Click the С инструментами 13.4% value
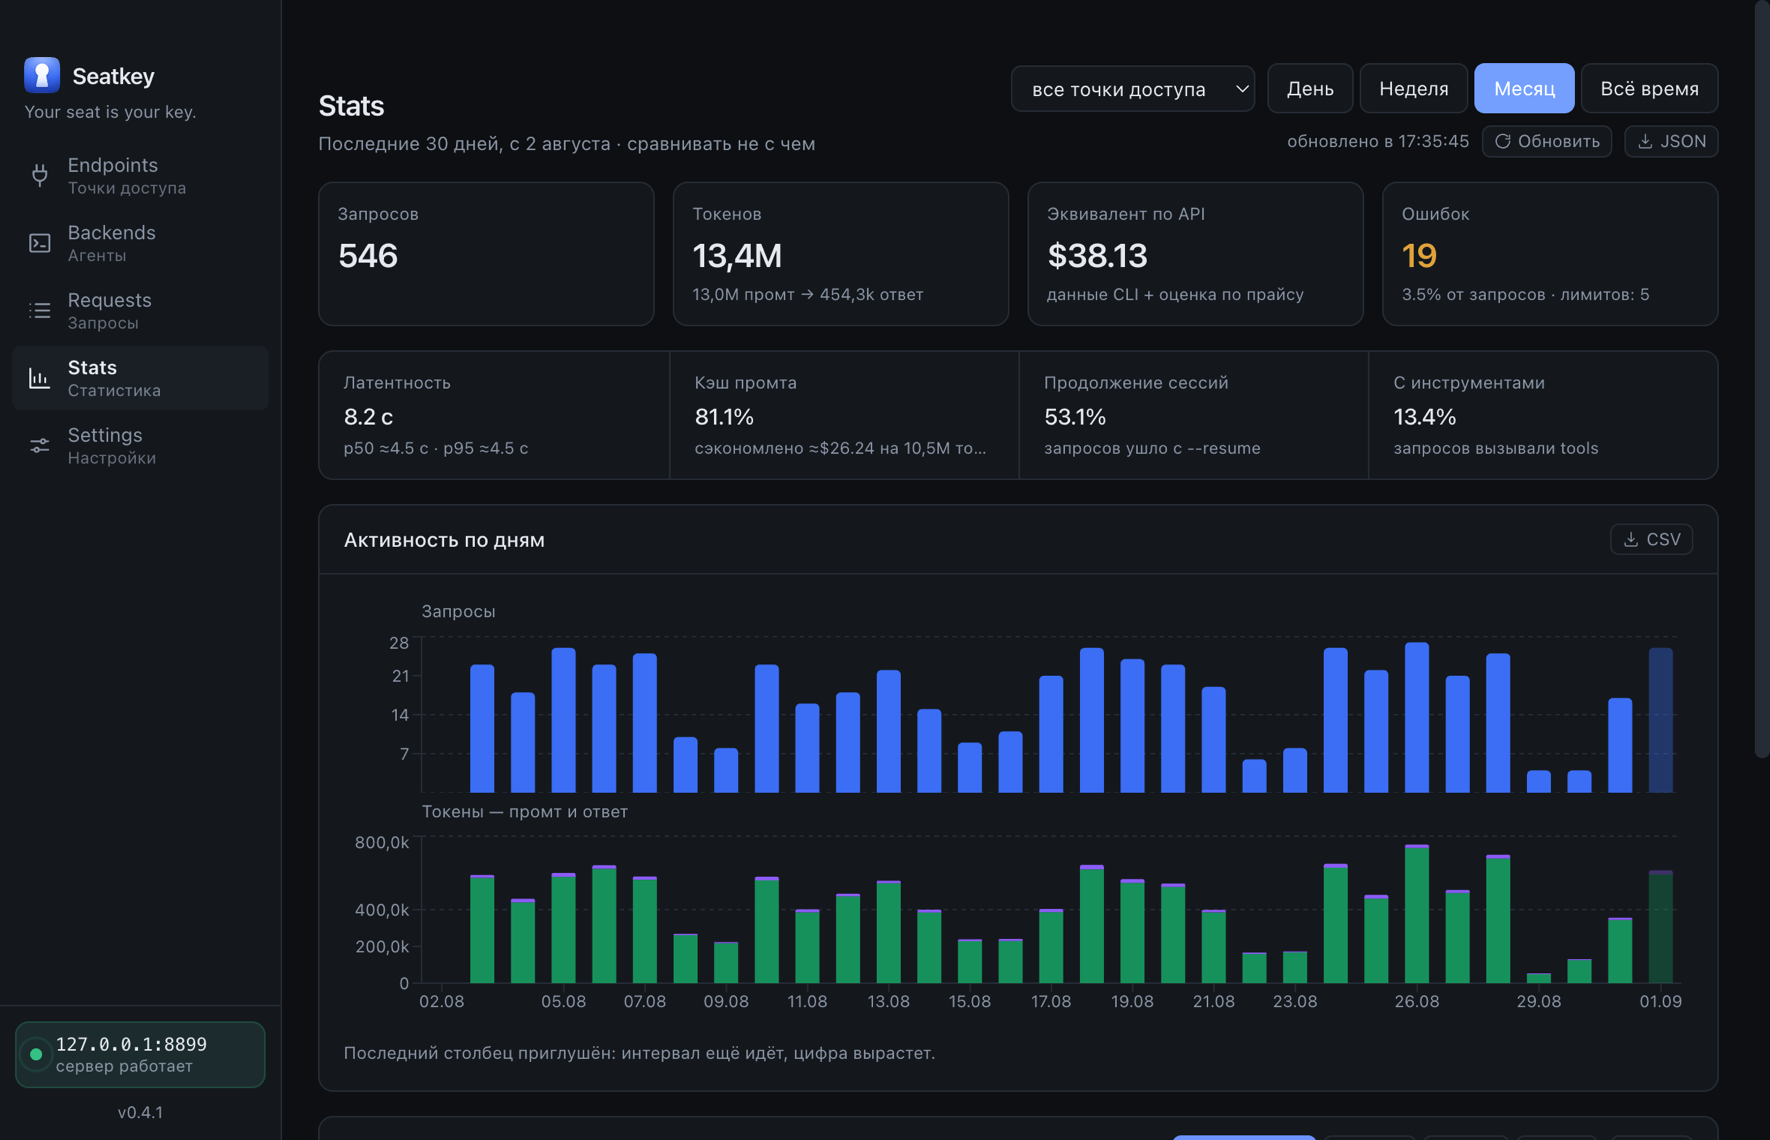Screen dimensions: 1770x1140 [x=1425, y=417]
